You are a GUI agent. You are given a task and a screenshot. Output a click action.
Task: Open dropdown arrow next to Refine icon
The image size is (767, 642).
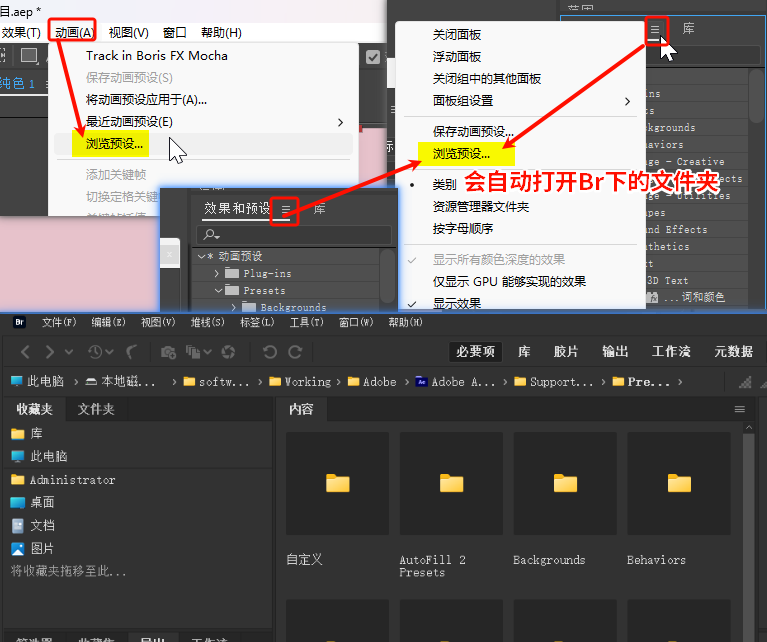point(207,352)
